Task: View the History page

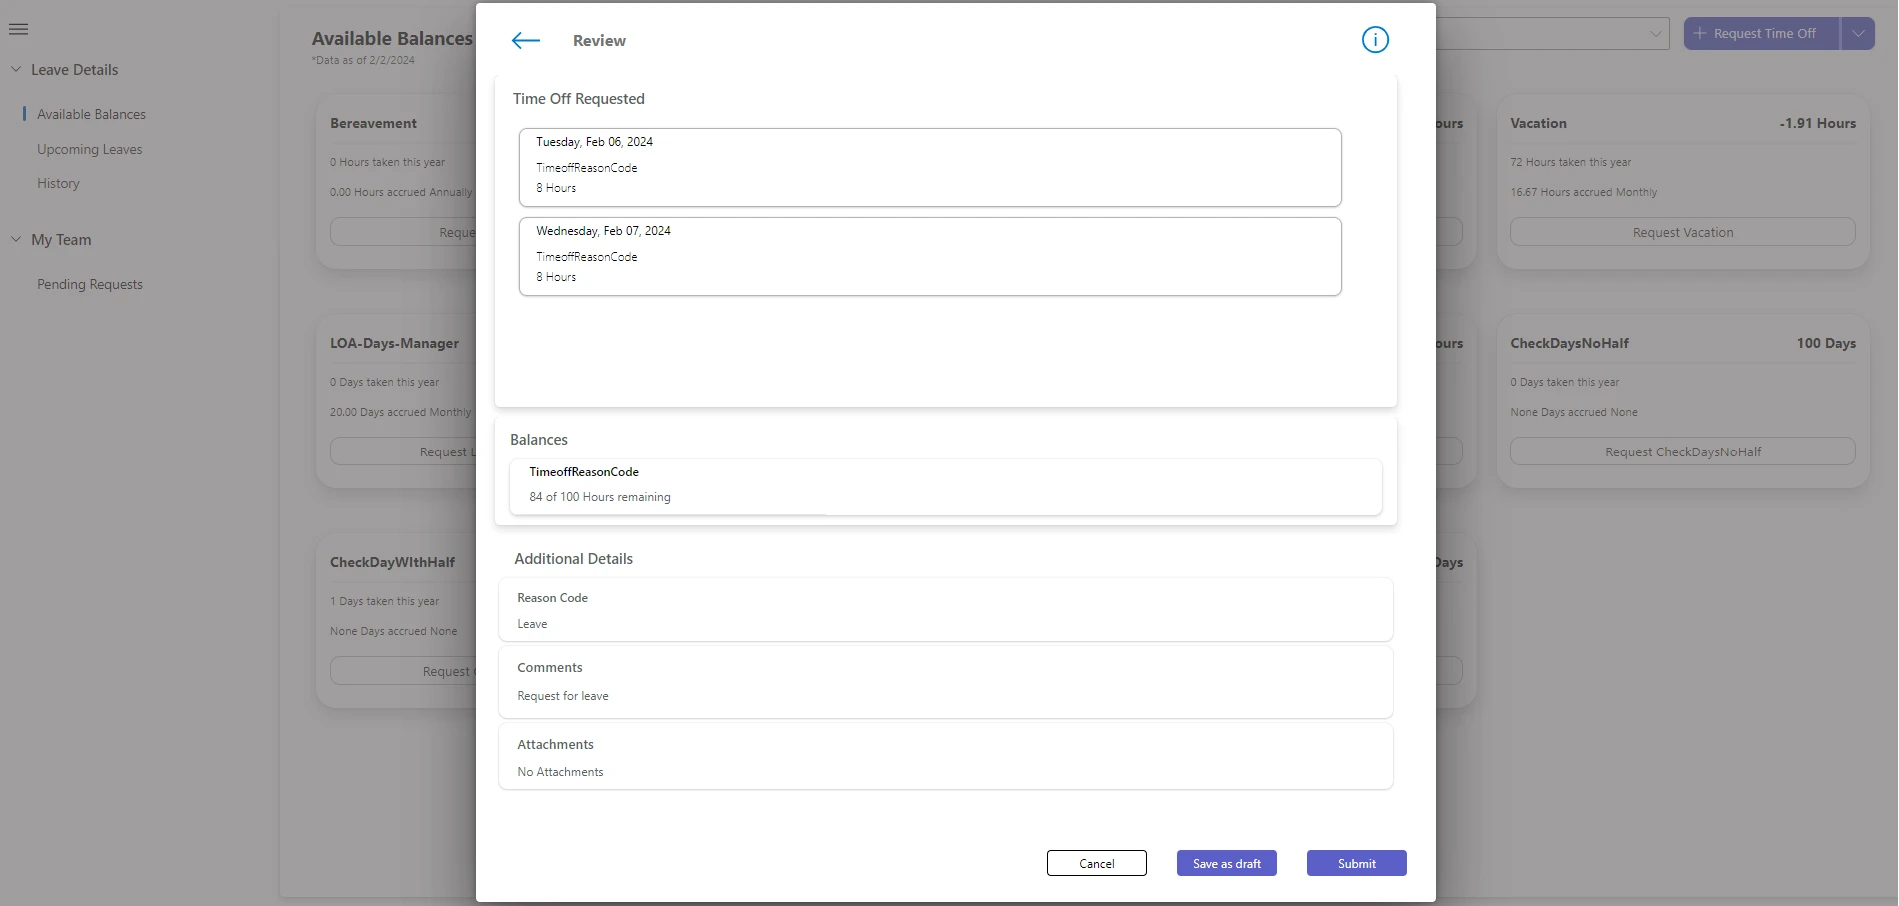Action: (58, 183)
